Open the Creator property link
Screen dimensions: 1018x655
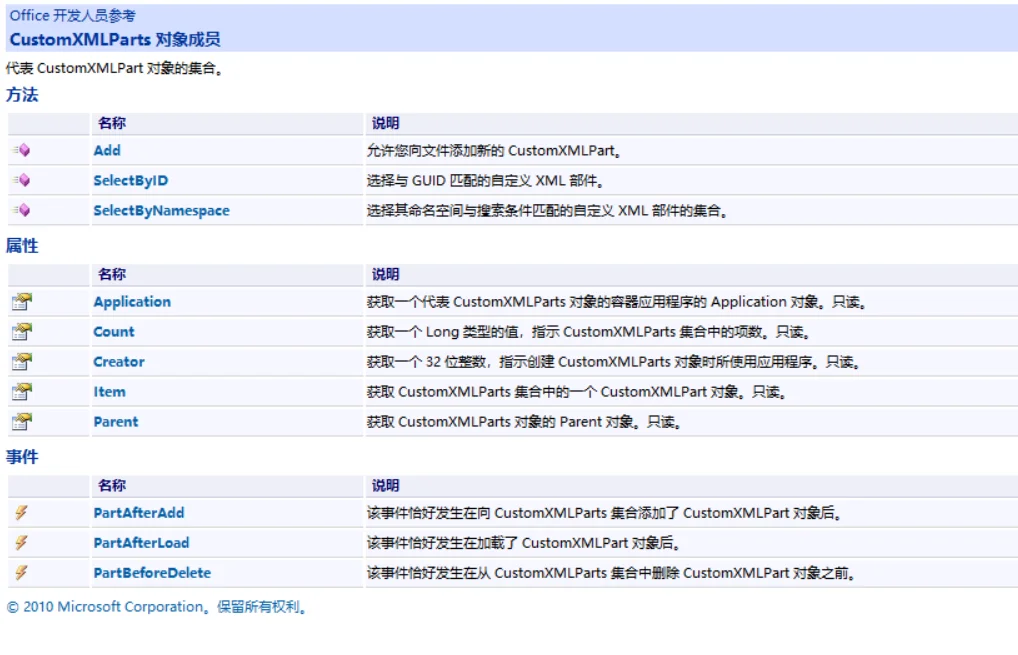click(119, 362)
